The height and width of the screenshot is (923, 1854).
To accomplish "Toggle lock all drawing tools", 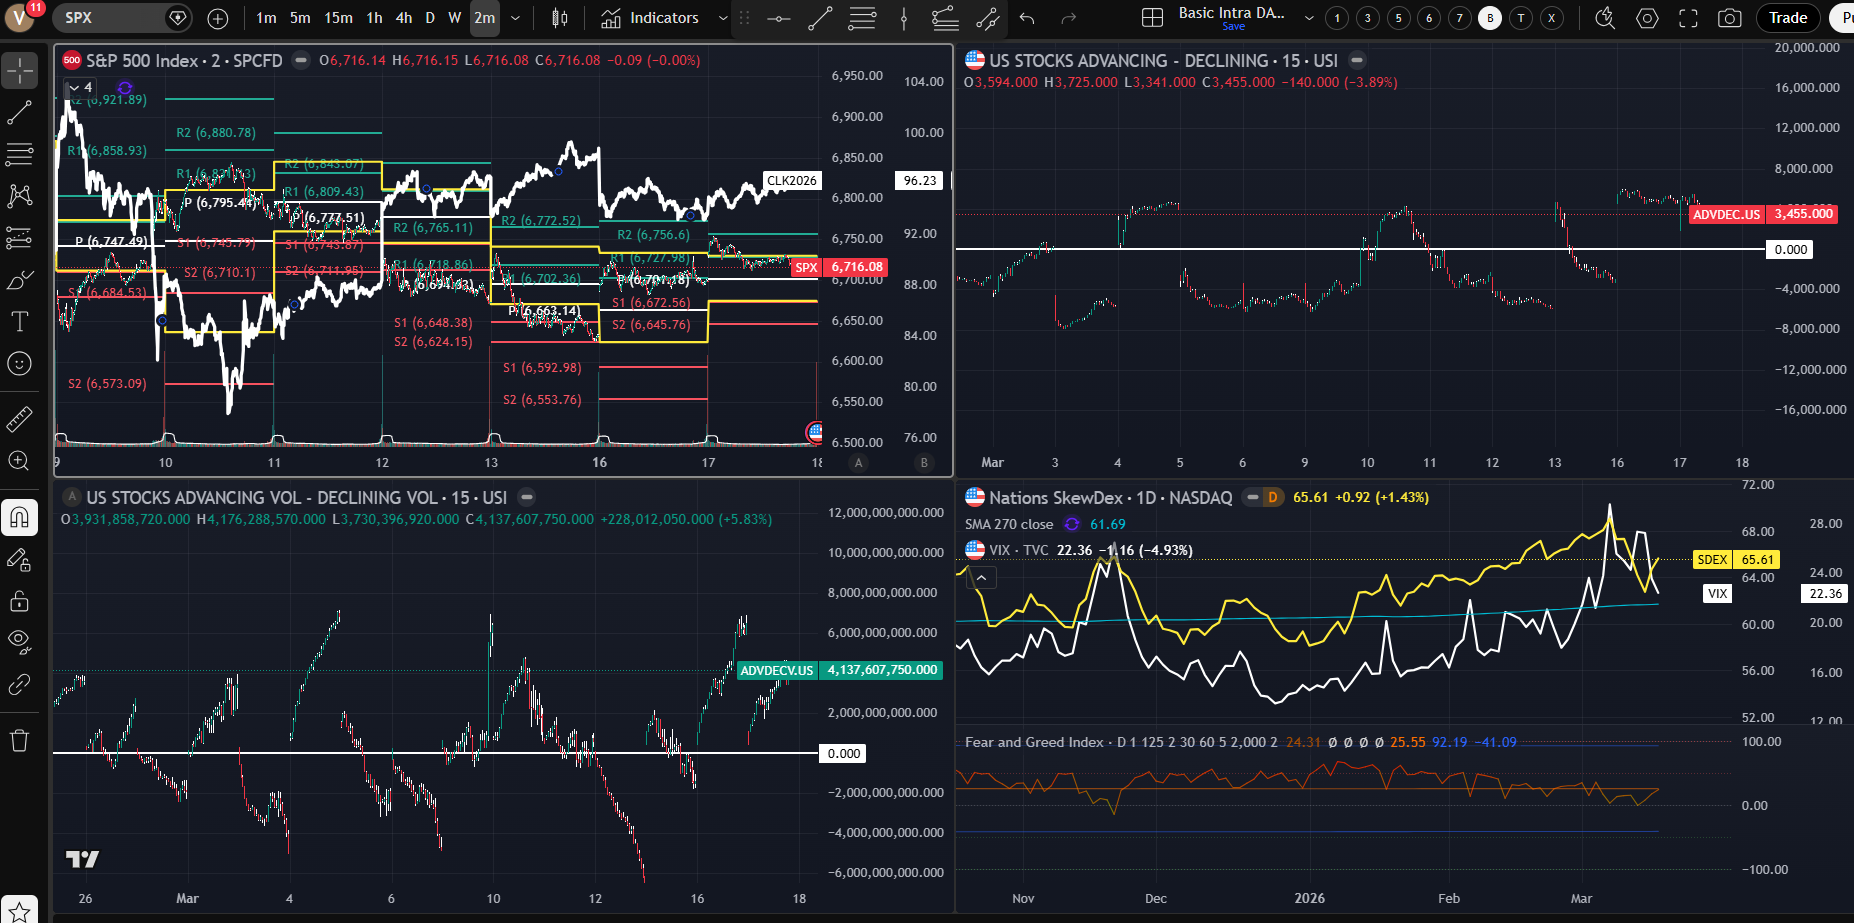I will [x=19, y=601].
